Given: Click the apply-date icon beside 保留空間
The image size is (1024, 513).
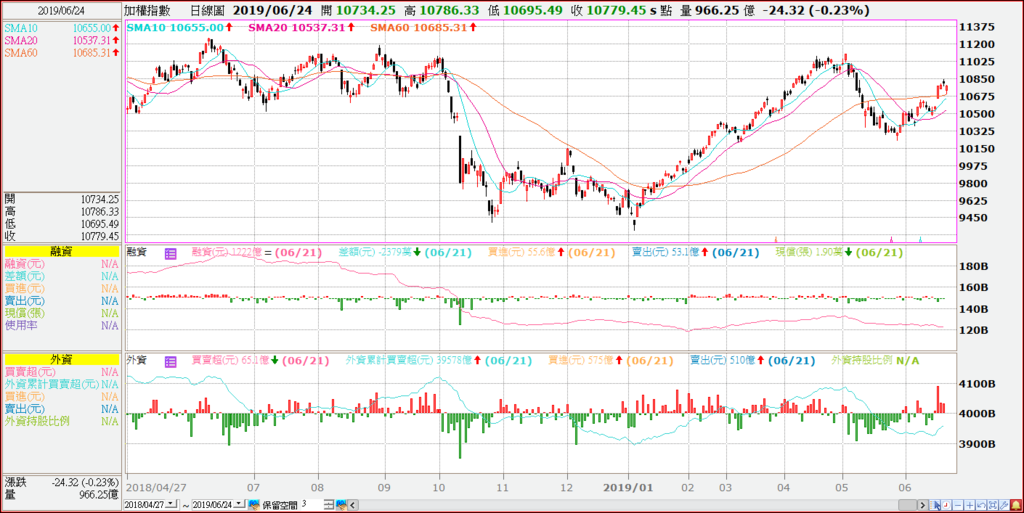Looking at the screenshot, I should (254, 505).
